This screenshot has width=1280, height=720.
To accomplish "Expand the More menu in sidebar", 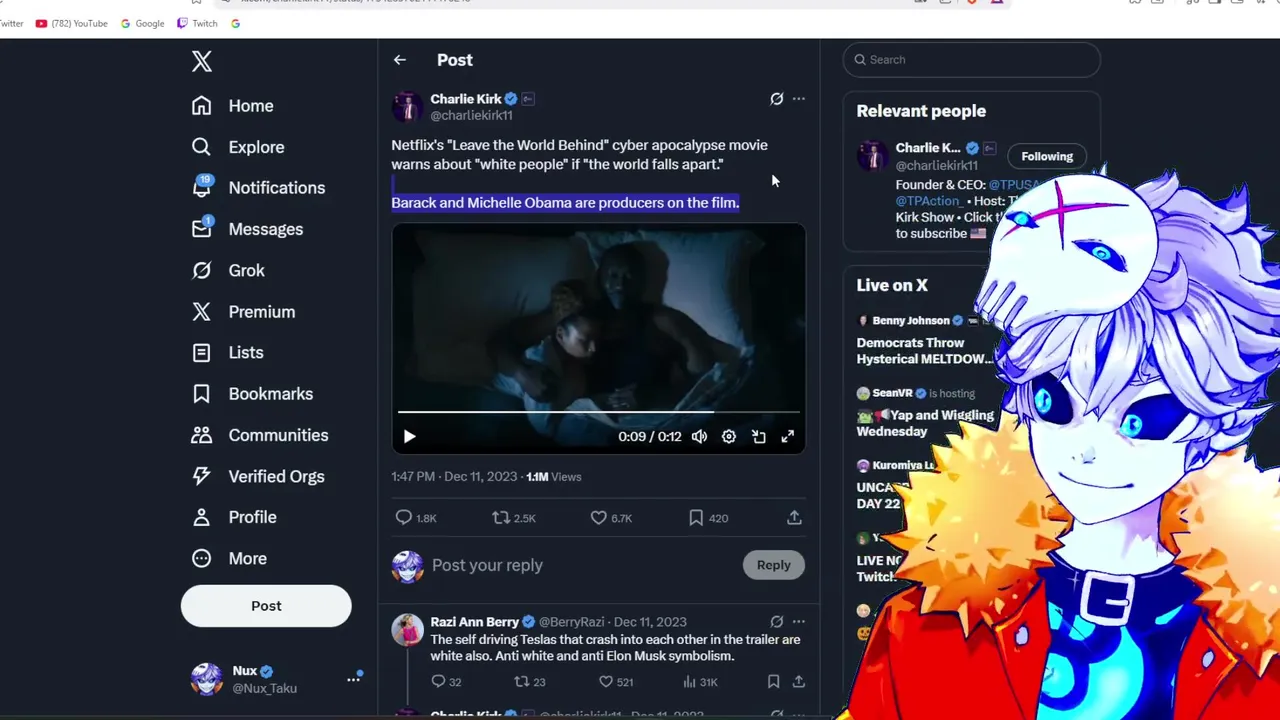I will click(x=229, y=559).
